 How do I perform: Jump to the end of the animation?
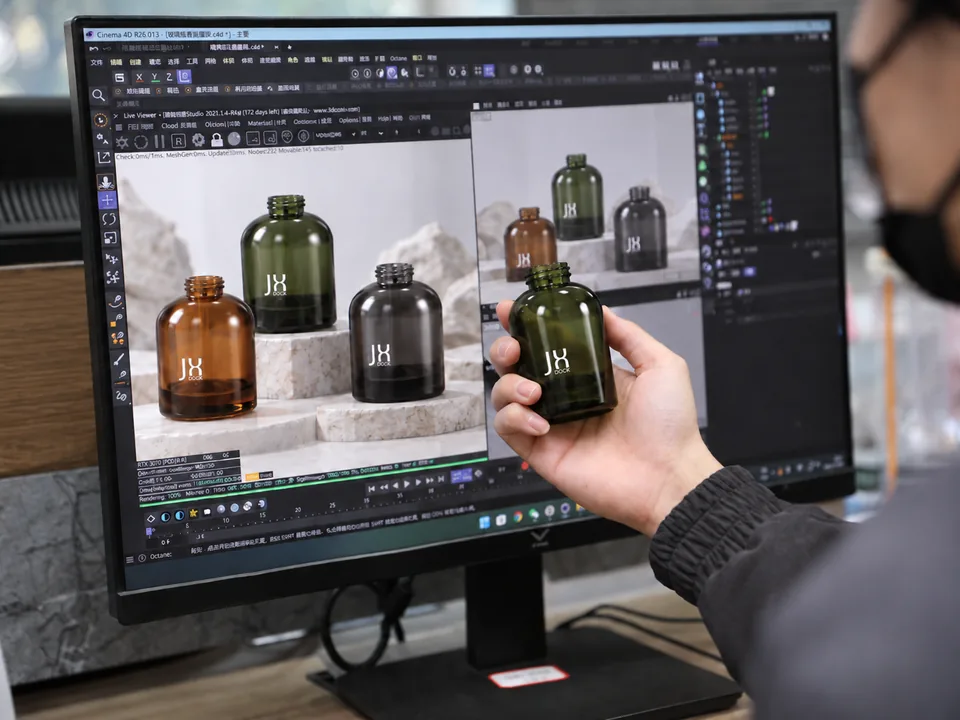click(x=441, y=479)
